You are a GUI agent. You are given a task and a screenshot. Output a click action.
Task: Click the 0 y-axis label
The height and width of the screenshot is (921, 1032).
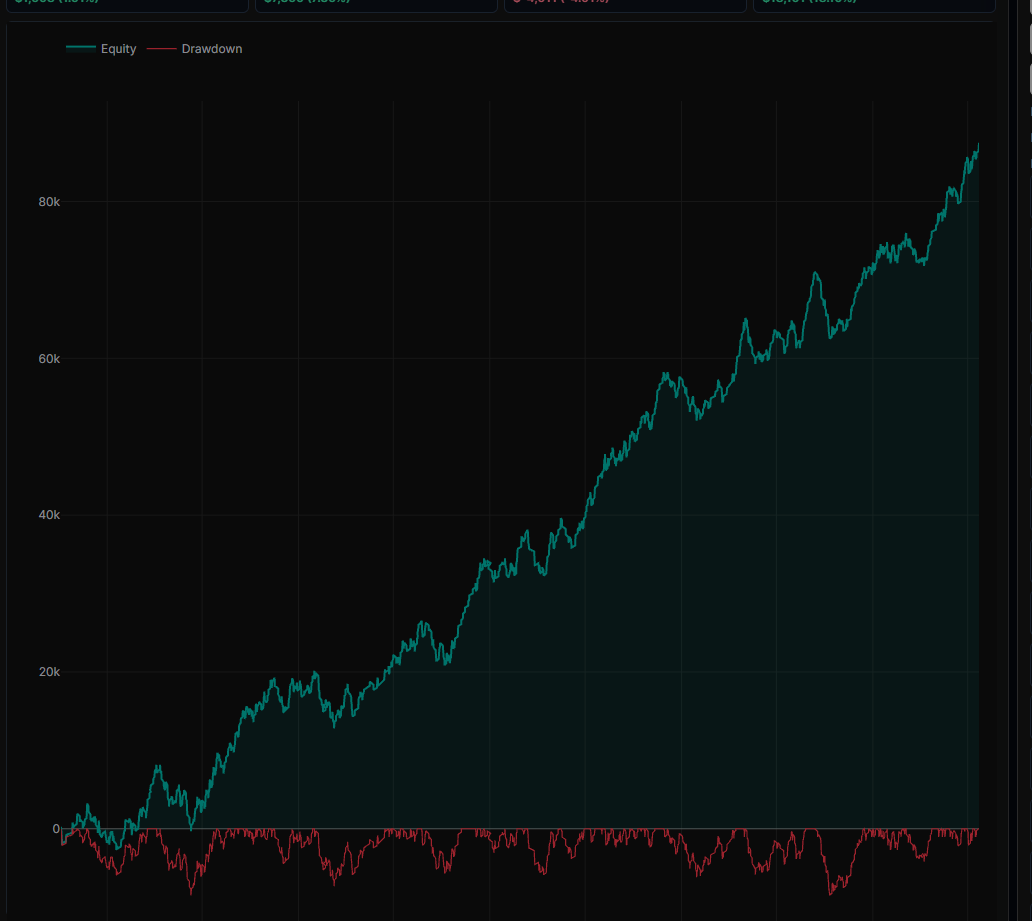click(x=56, y=828)
